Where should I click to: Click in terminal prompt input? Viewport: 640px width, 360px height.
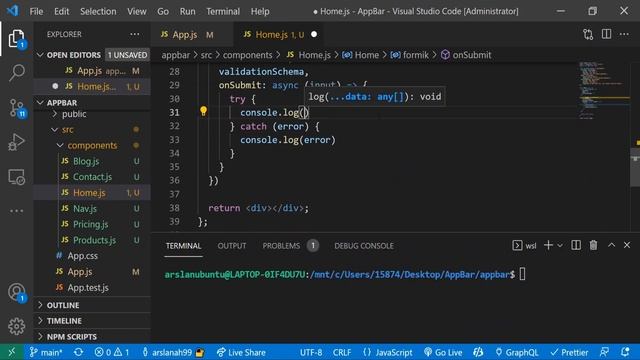point(522,274)
